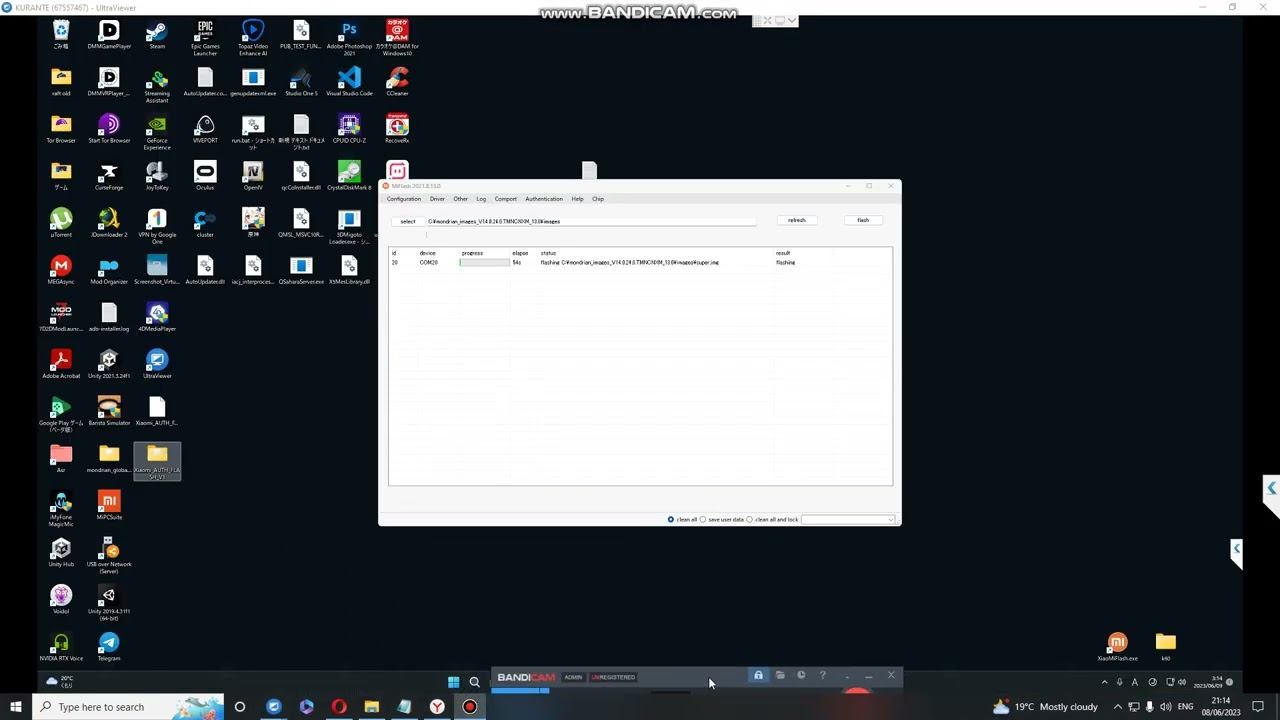Click the flash button in MiFlash
This screenshot has height=720, width=1280.
863,220
